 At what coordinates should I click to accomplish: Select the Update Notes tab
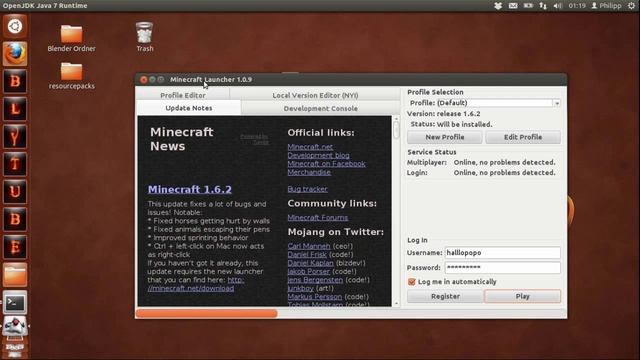(x=189, y=108)
